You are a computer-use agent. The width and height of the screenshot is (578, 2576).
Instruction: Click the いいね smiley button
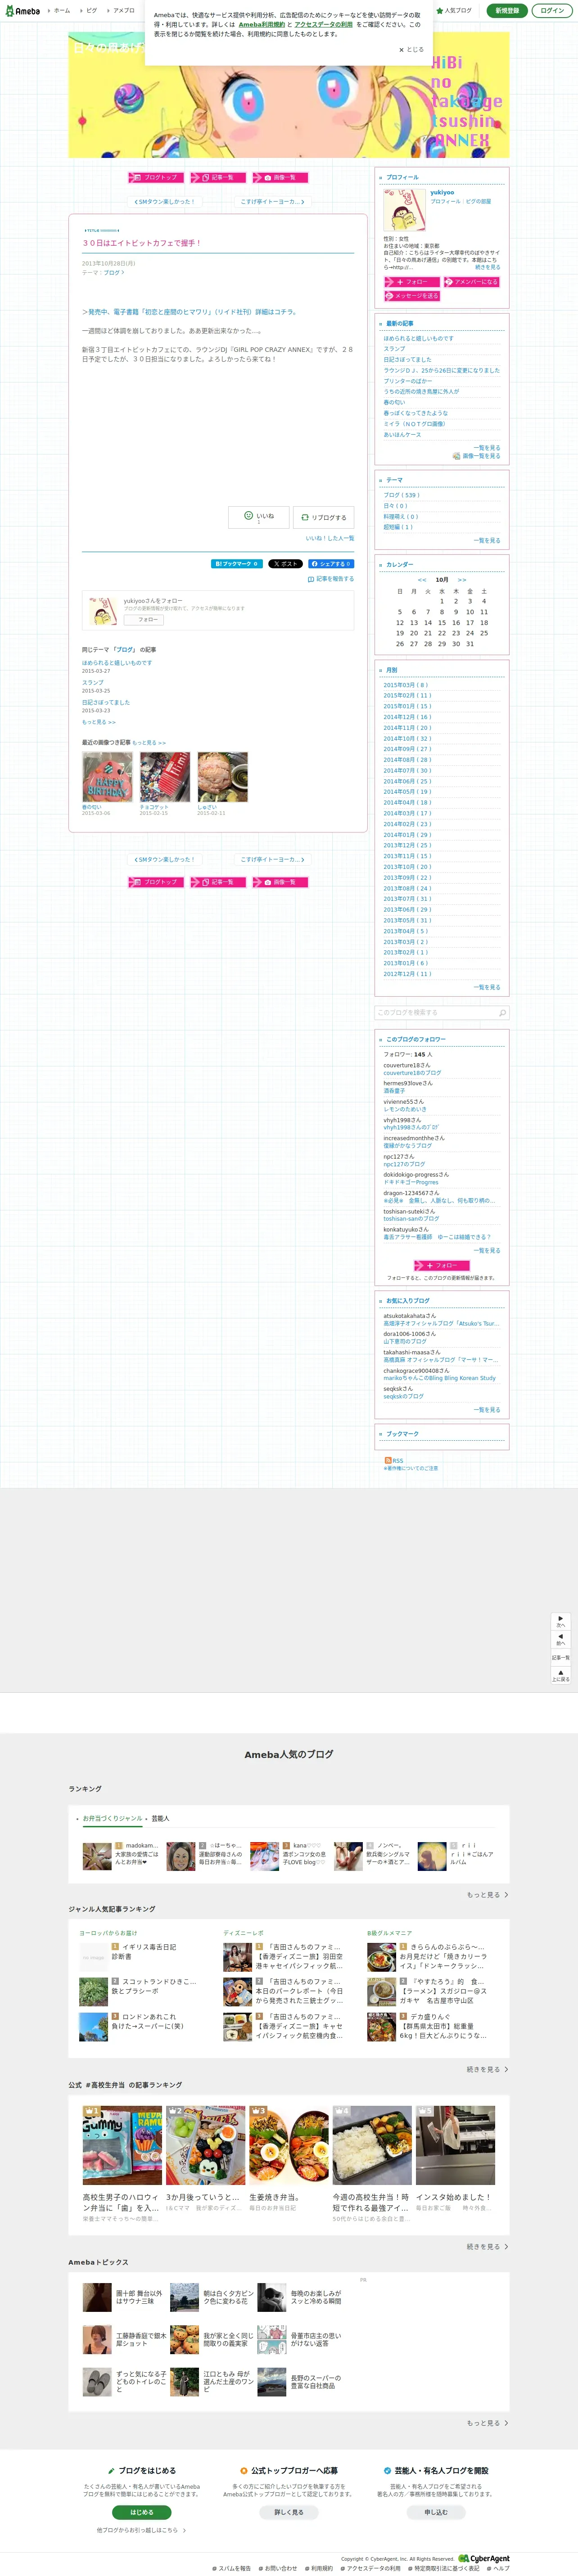coord(259,517)
